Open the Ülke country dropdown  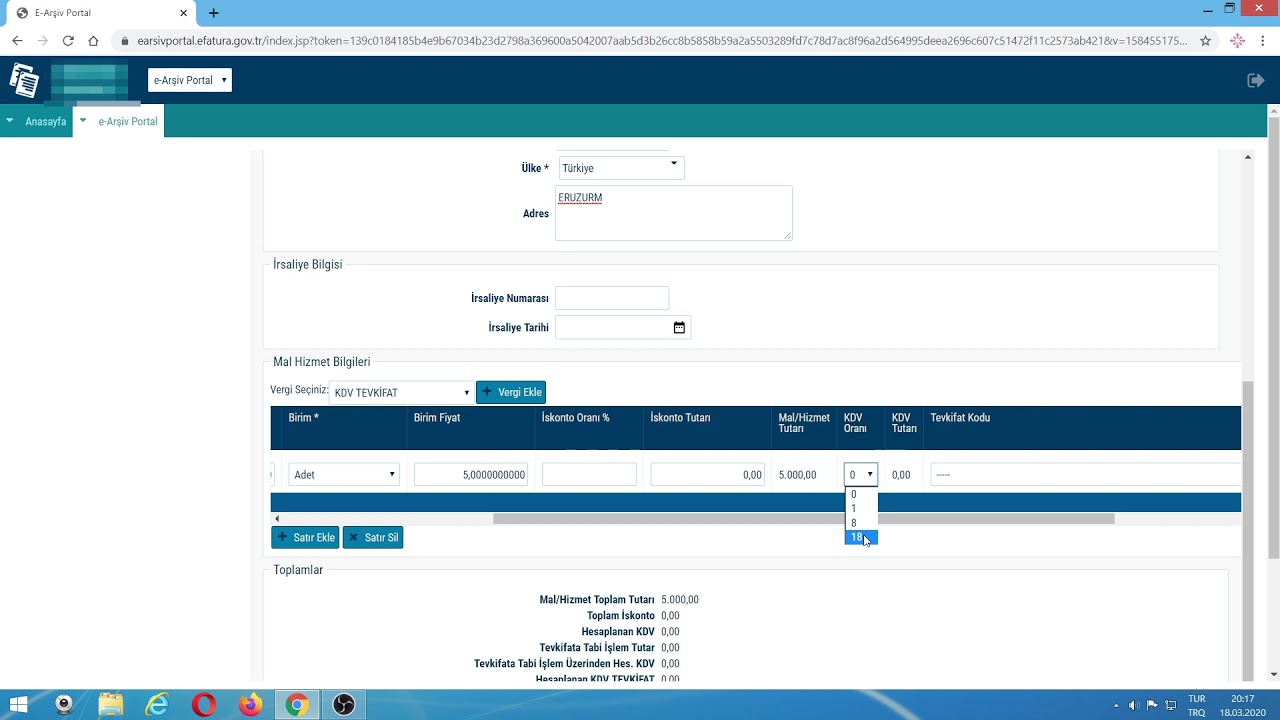pyautogui.click(x=621, y=168)
